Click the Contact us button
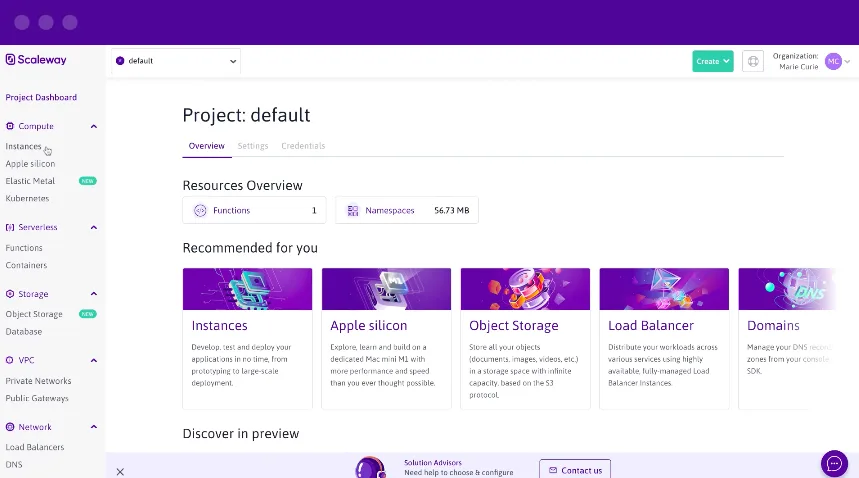The image size is (859, 478). (575, 470)
